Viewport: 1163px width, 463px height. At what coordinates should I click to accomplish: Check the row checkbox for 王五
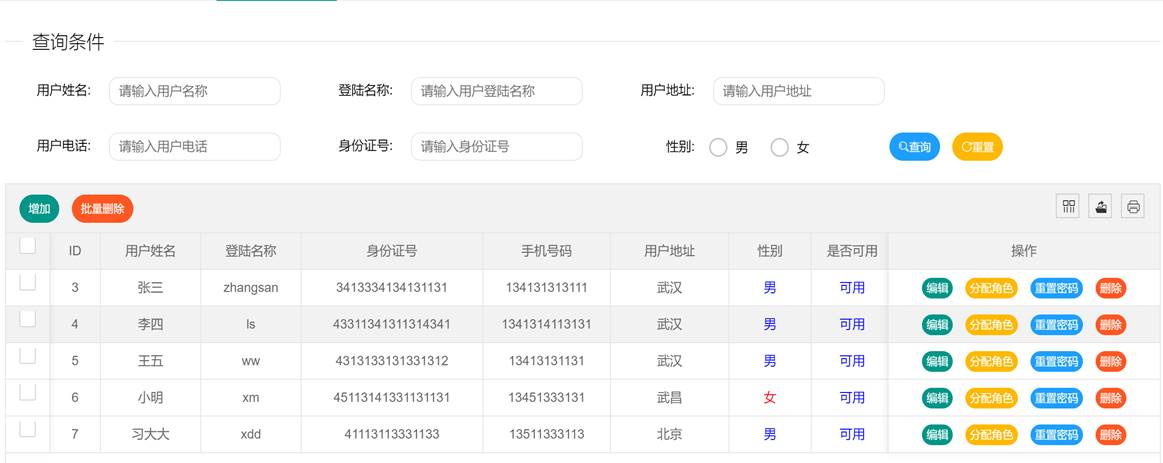pyautogui.click(x=27, y=355)
